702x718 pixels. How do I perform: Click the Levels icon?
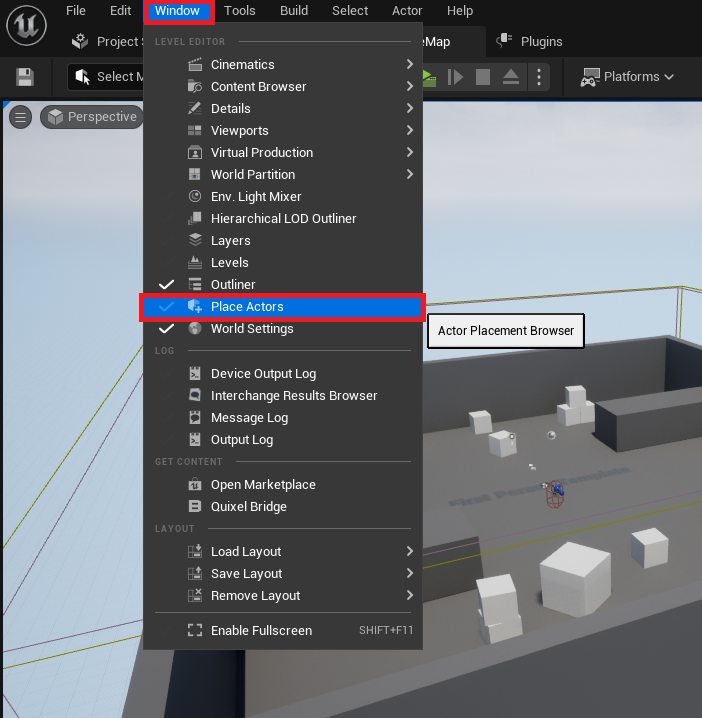click(x=195, y=262)
